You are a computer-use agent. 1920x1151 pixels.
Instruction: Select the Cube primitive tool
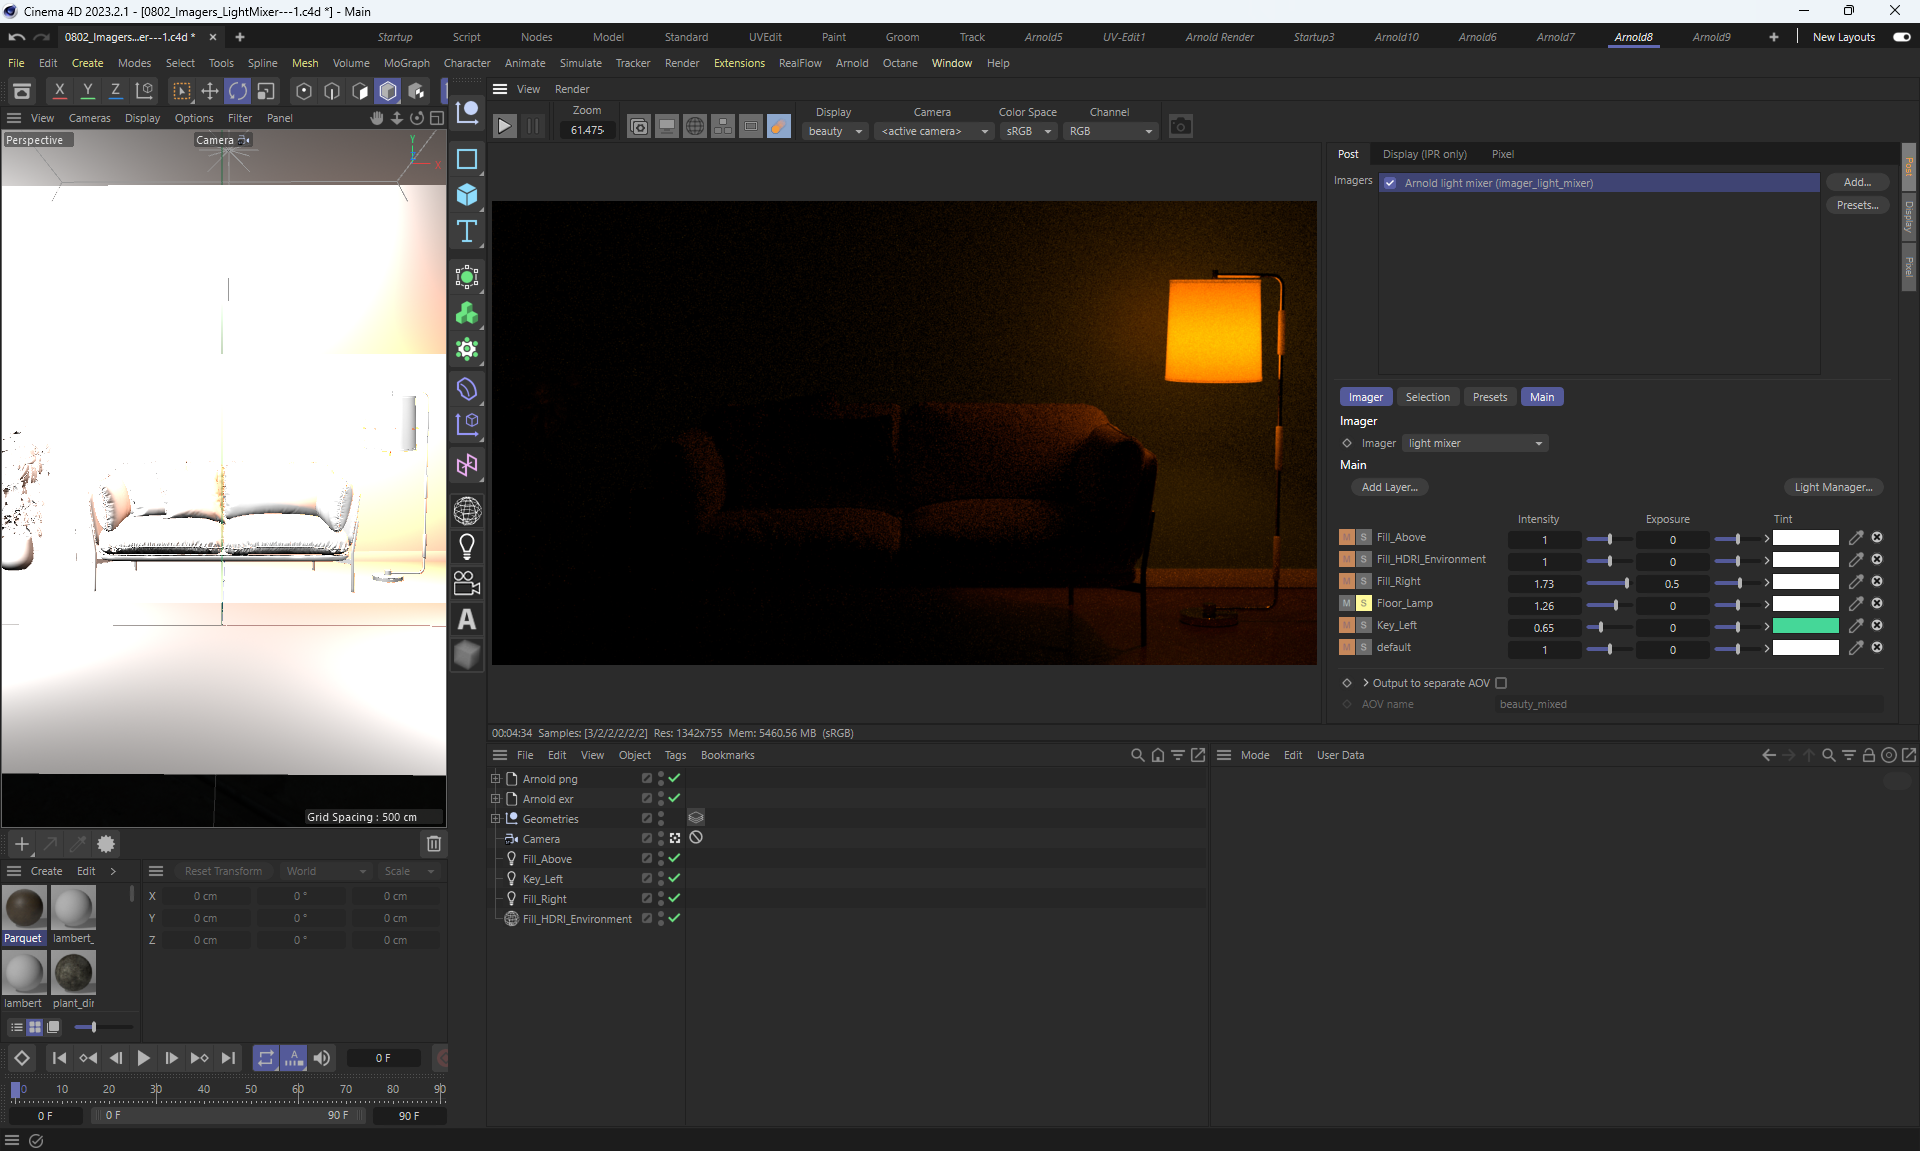click(467, 195)
